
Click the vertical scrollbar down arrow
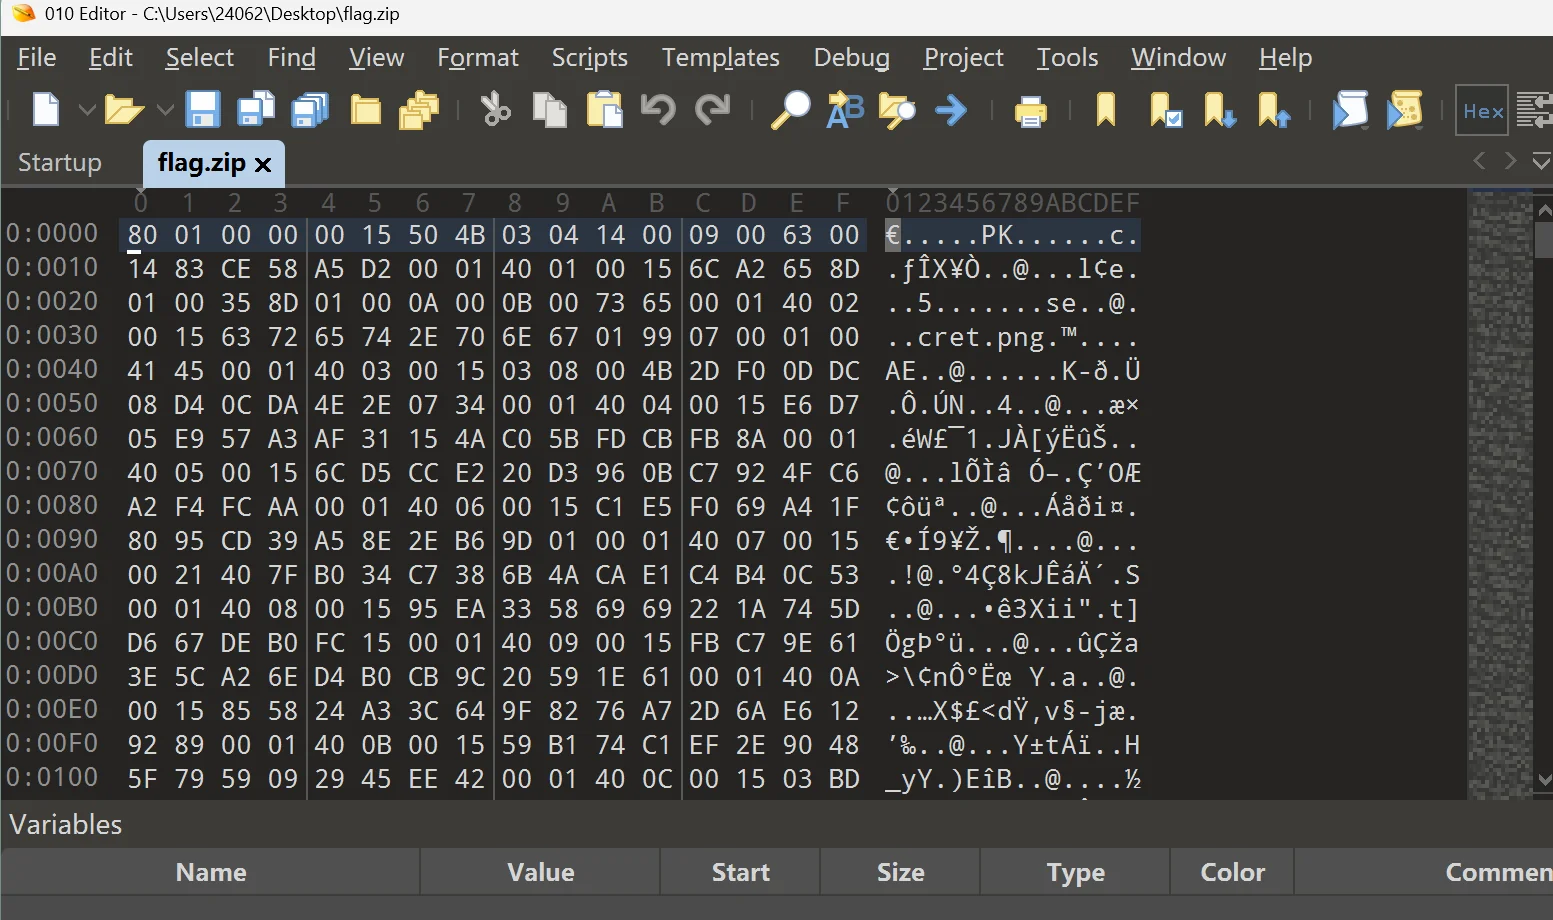[x=1544, y=779]
